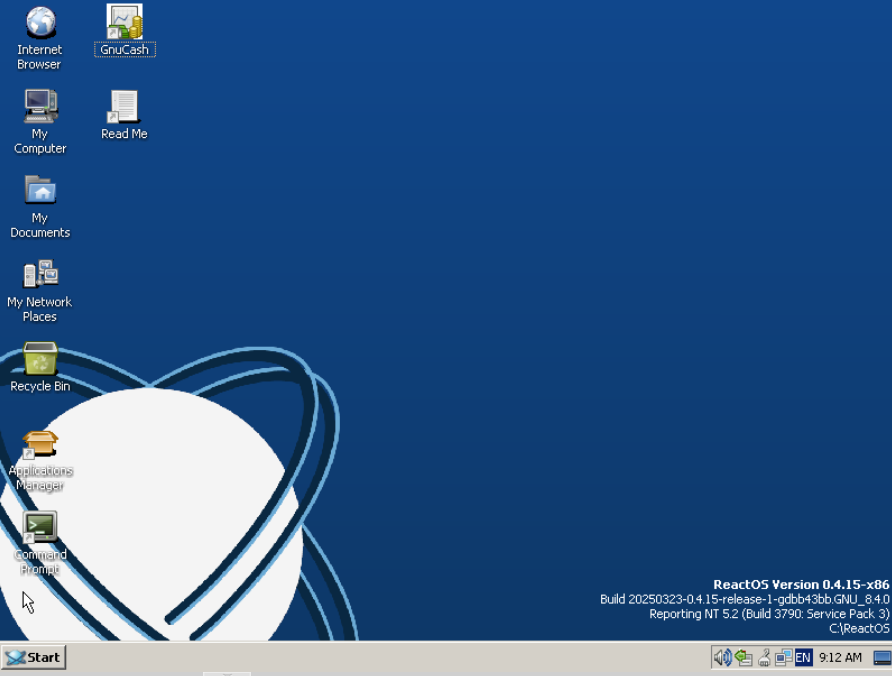
Task: Click the Command Prompt desktop shortcut
Action: (40, 529)
